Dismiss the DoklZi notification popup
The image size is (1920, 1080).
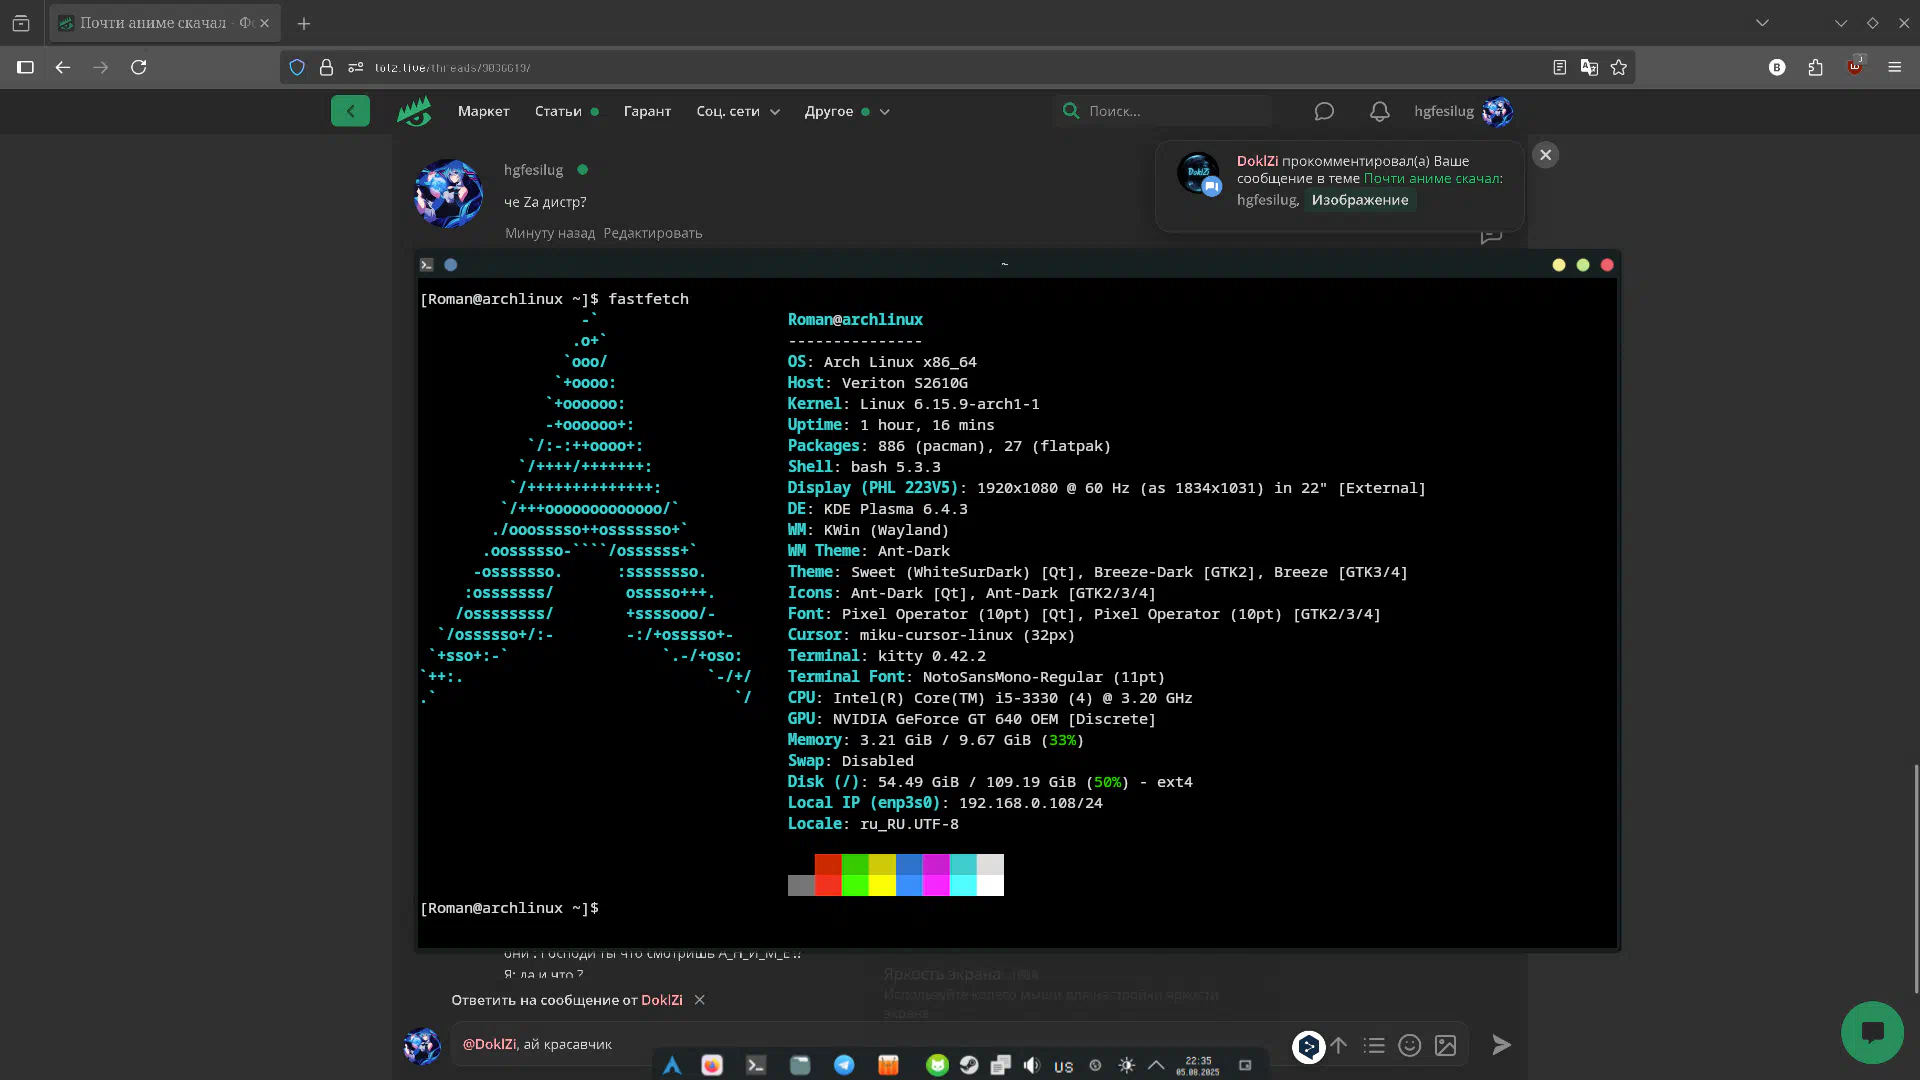1546,155
